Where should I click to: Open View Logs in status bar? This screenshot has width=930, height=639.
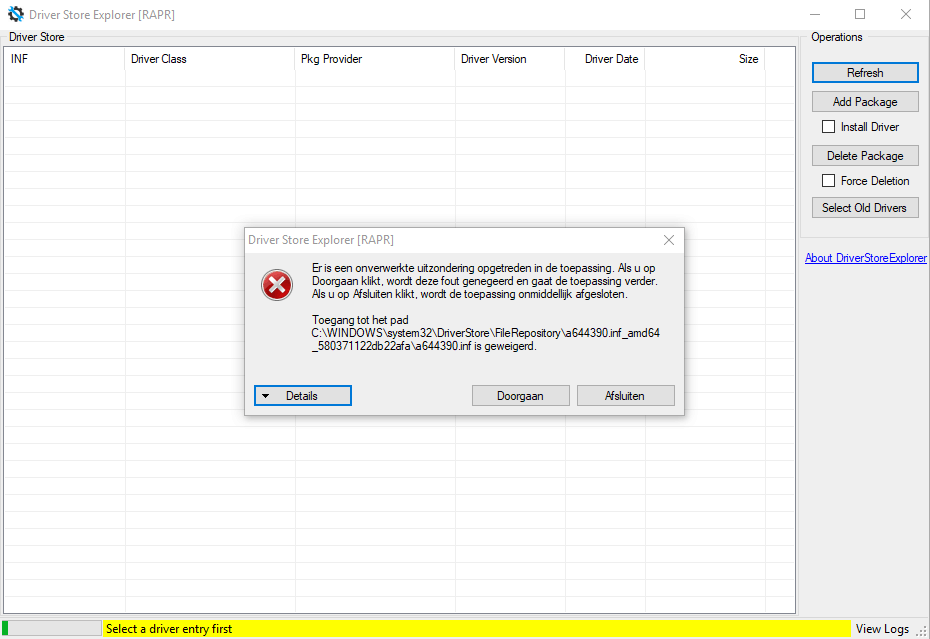pos(882,629)
